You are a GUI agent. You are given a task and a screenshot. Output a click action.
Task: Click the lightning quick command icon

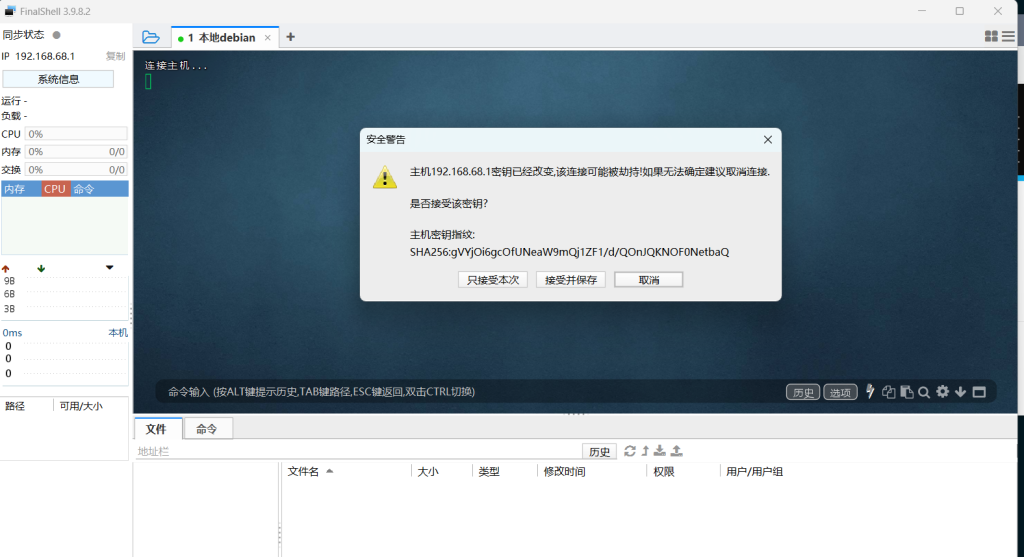click(x=870, y=392)
